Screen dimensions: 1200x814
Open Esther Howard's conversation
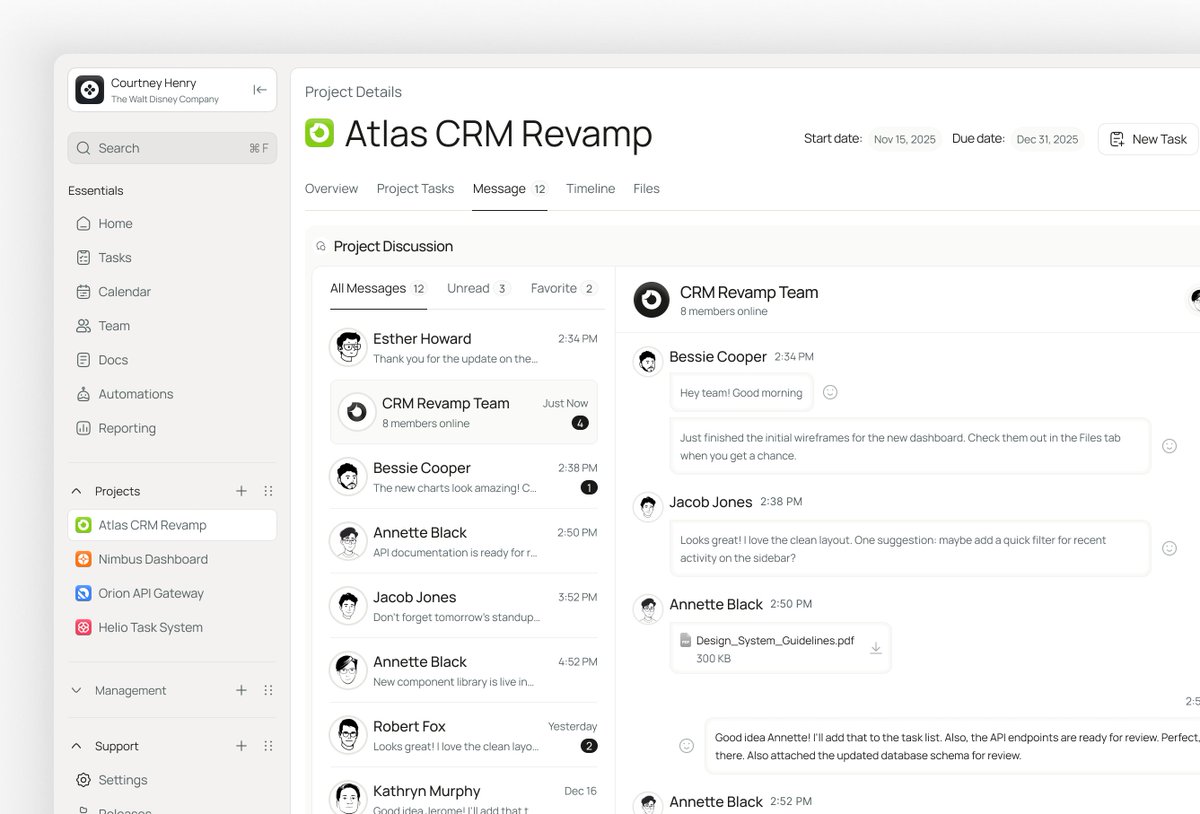[x=464, y=347]
